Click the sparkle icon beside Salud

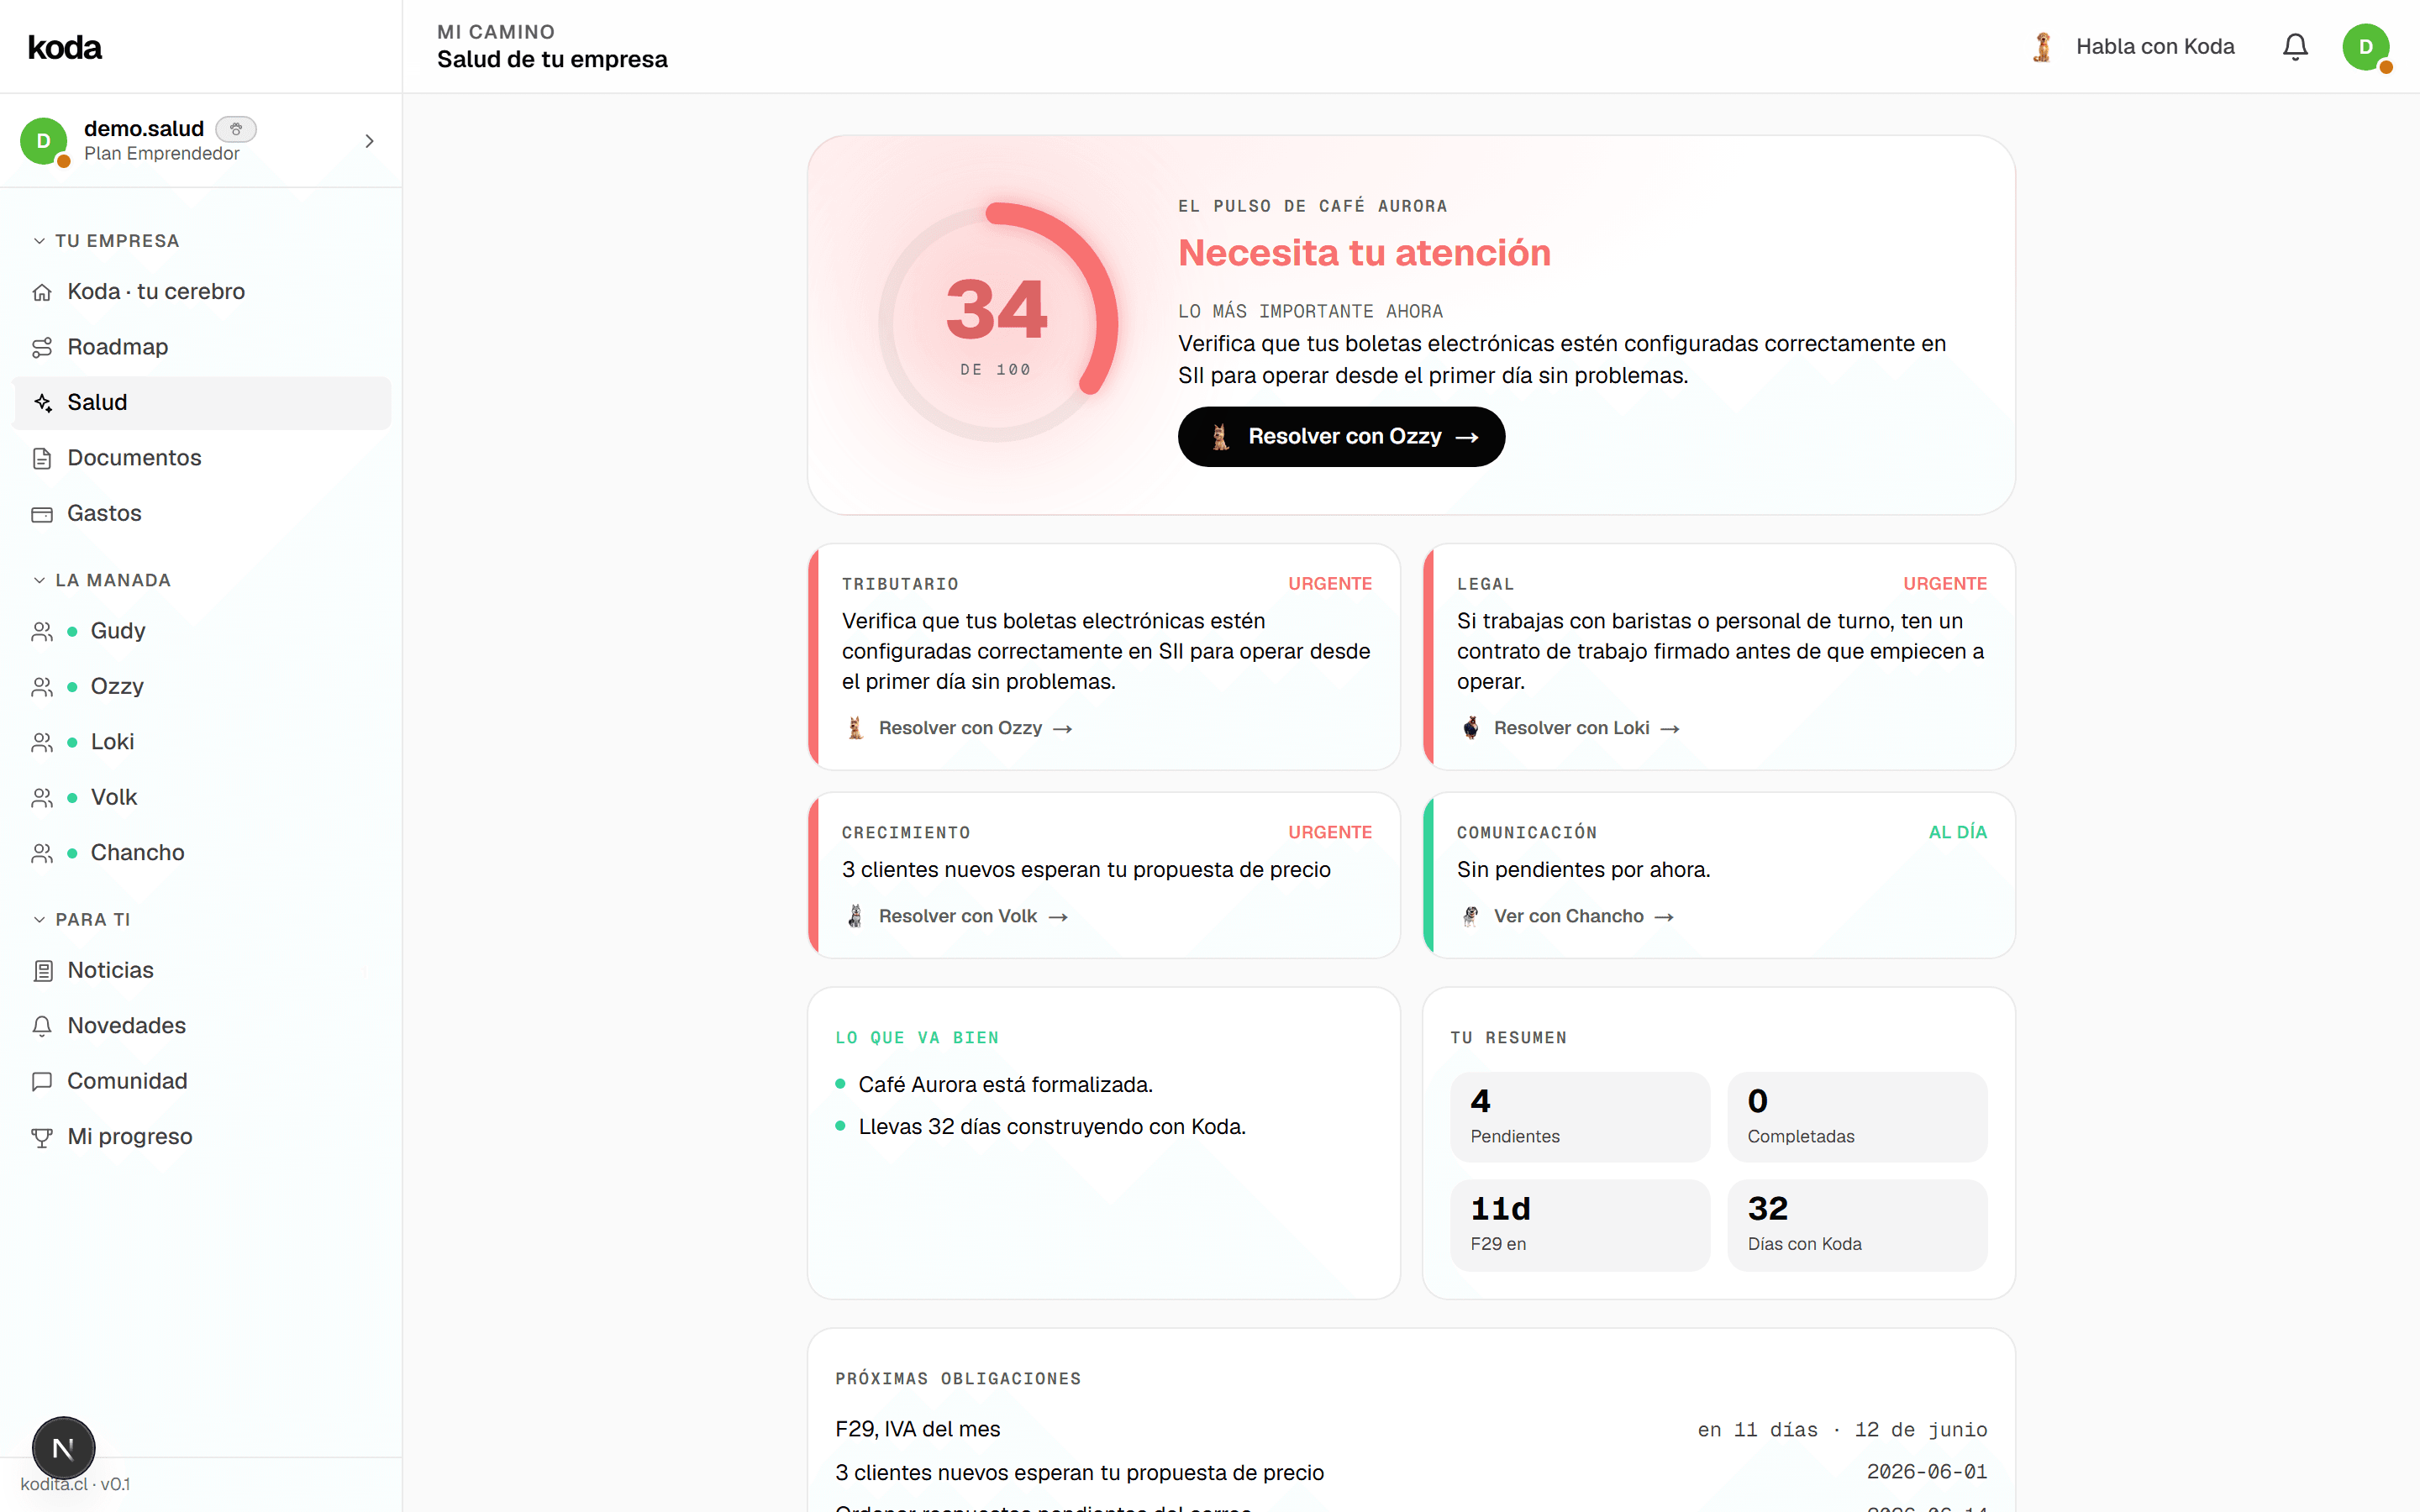[42, 403]
